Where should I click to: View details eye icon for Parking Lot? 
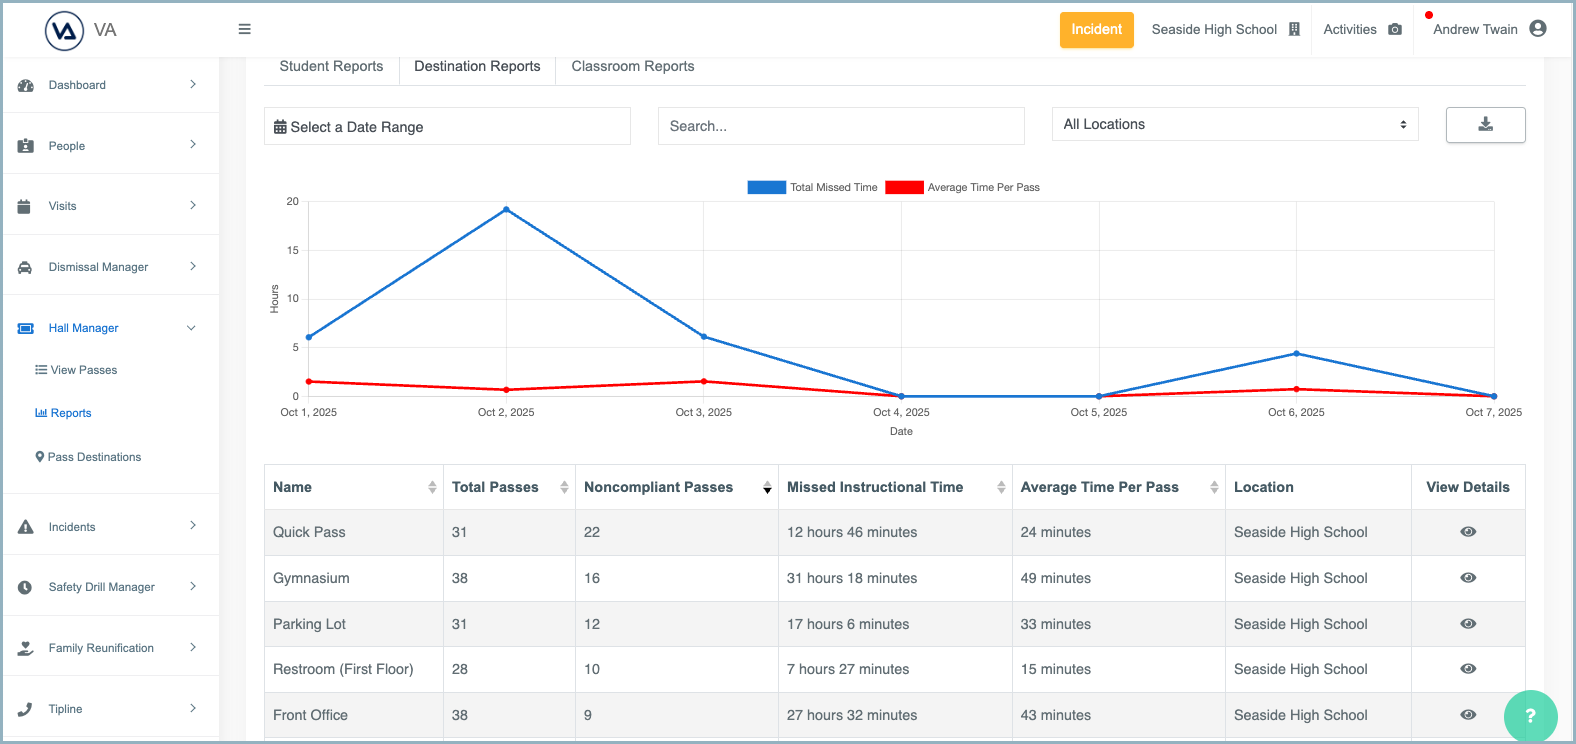coord(1468,624)
